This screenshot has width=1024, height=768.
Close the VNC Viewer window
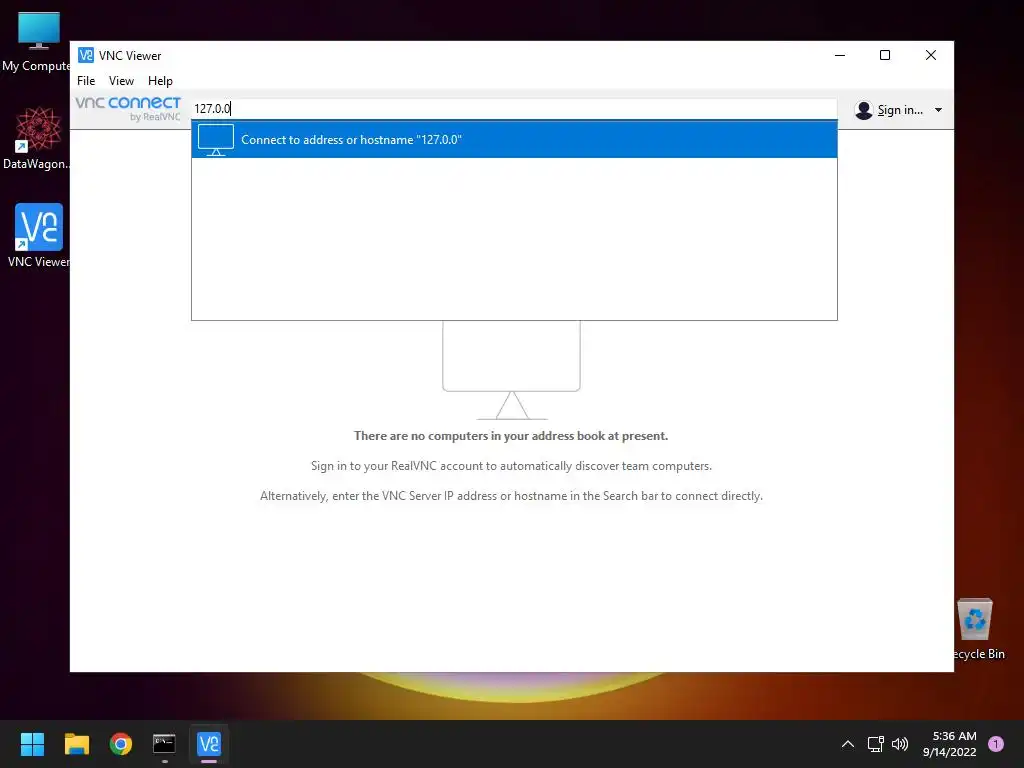pos(931,56)
